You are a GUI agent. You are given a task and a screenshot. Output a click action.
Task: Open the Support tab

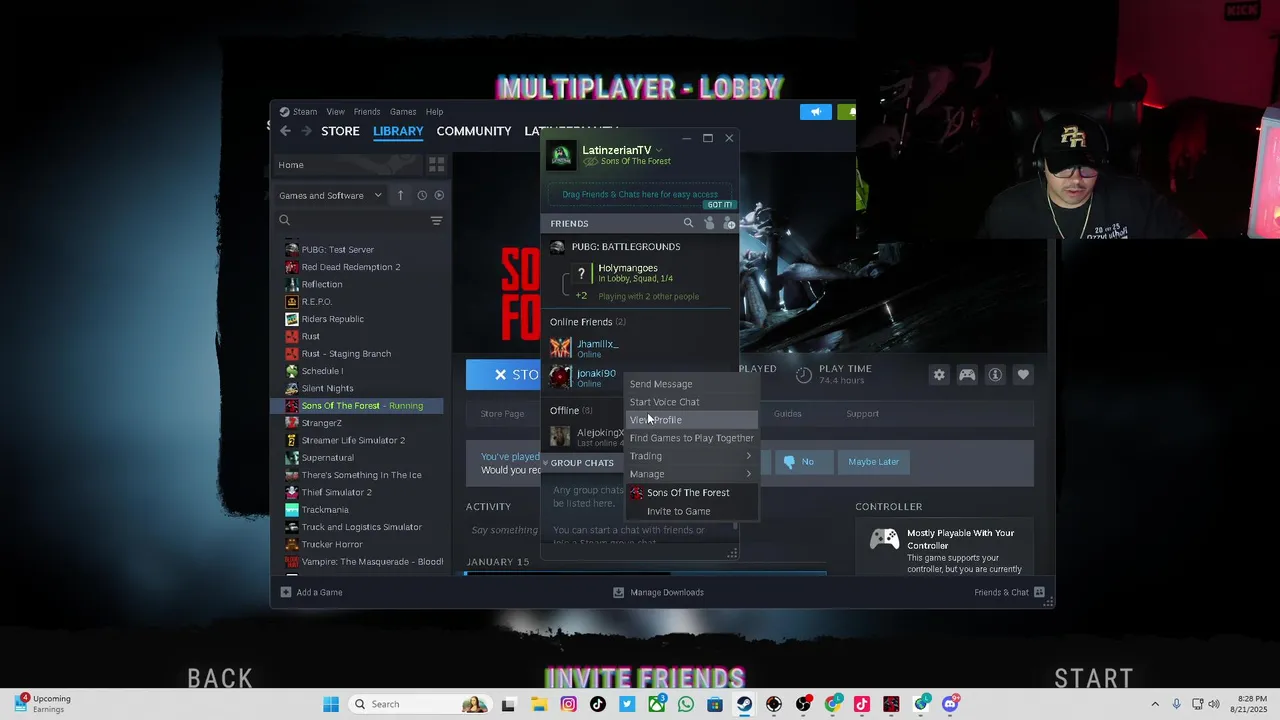tap(862, 414)
